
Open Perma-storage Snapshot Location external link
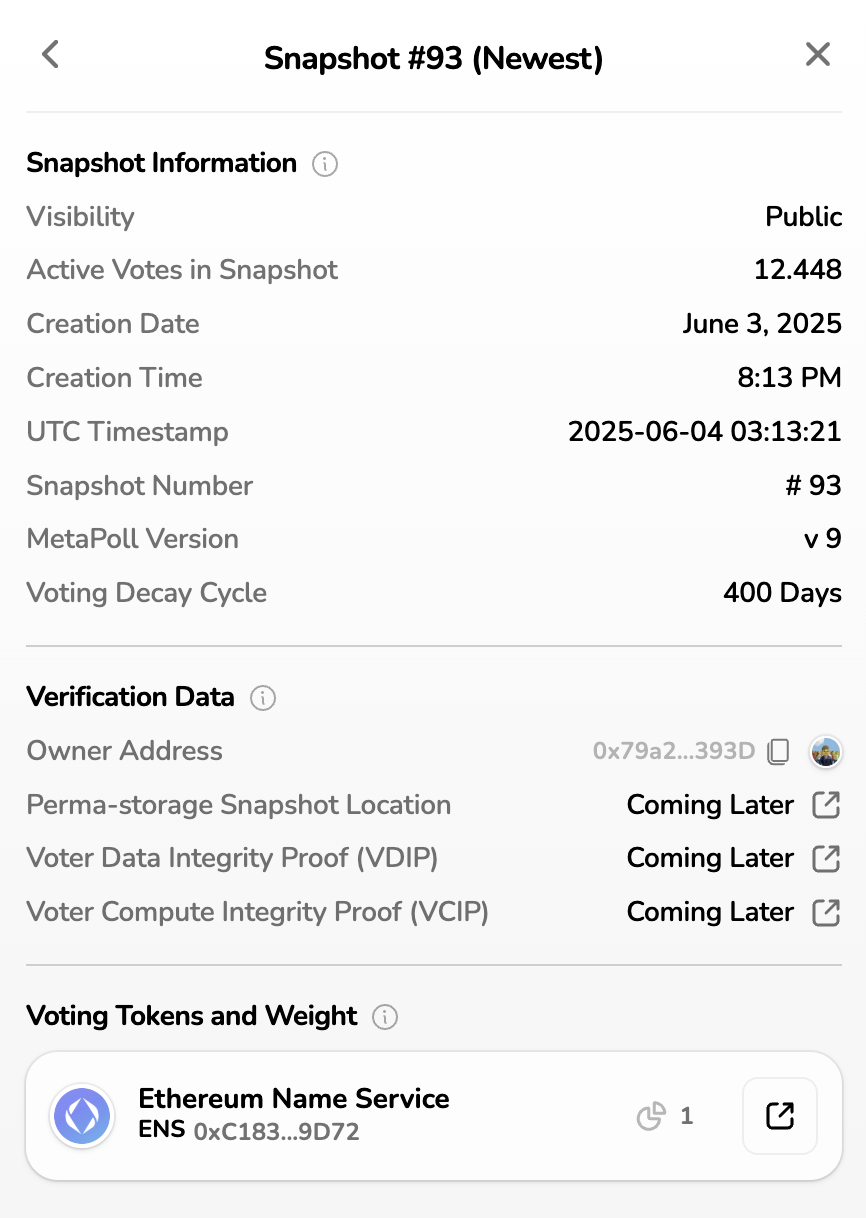(826, 805)
